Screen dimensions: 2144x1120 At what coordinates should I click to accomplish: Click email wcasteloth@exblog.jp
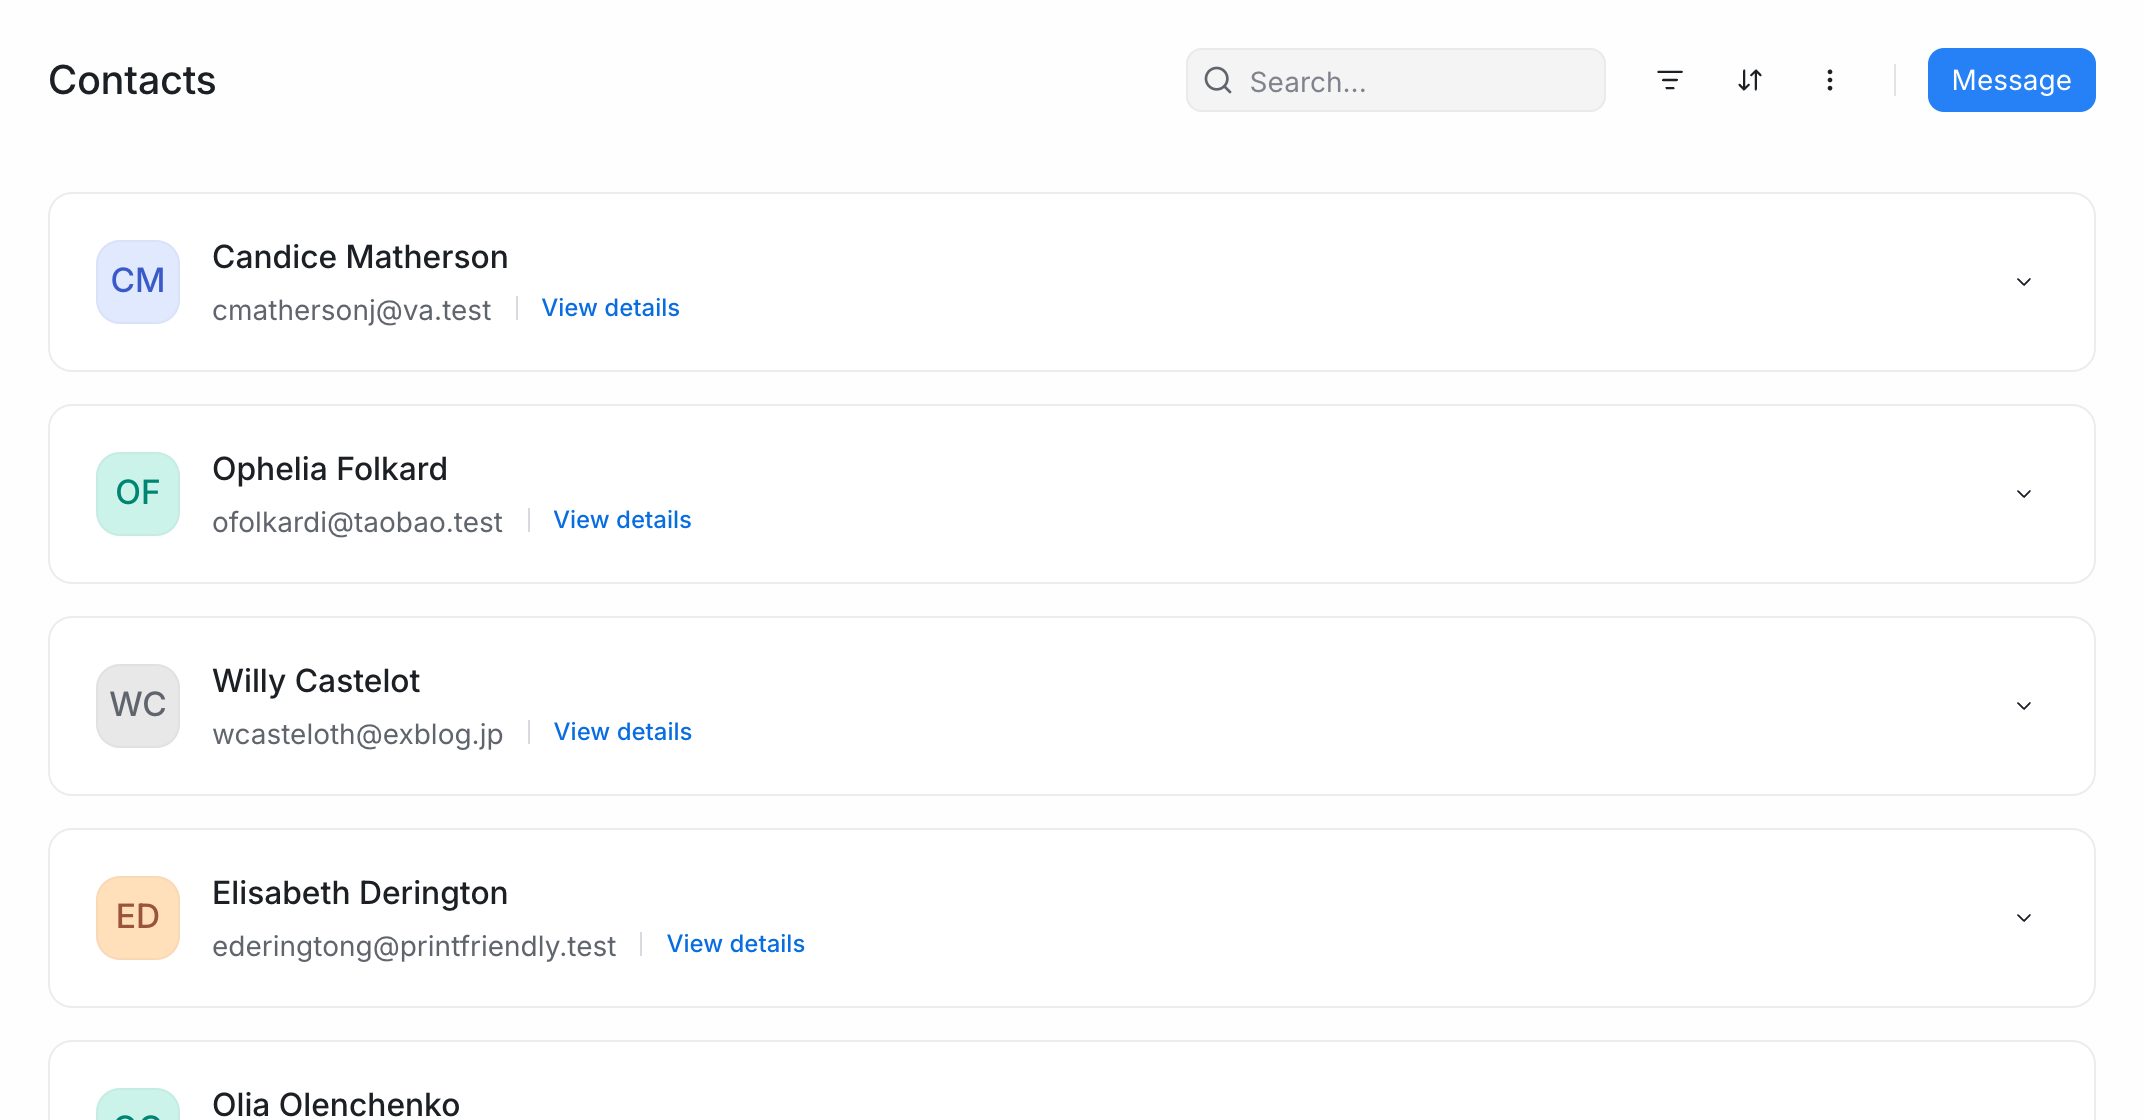point(357,734)
